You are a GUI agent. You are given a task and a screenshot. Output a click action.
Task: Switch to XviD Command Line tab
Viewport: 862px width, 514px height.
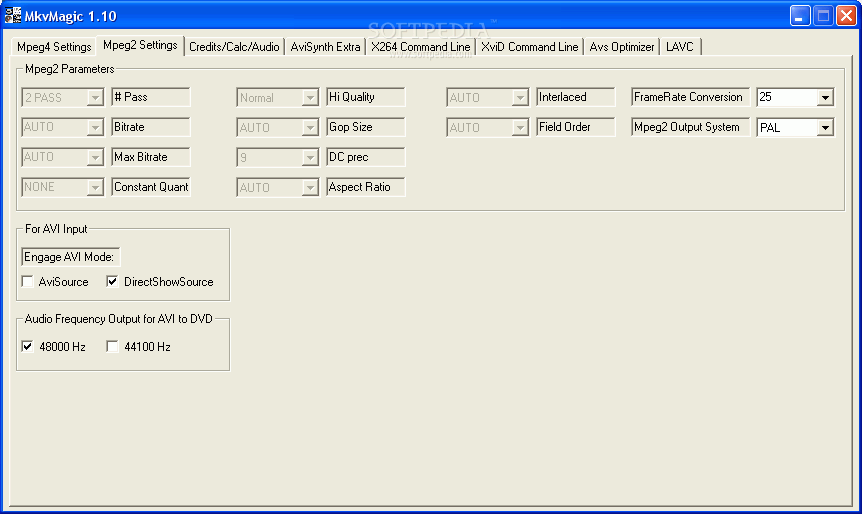529,47
